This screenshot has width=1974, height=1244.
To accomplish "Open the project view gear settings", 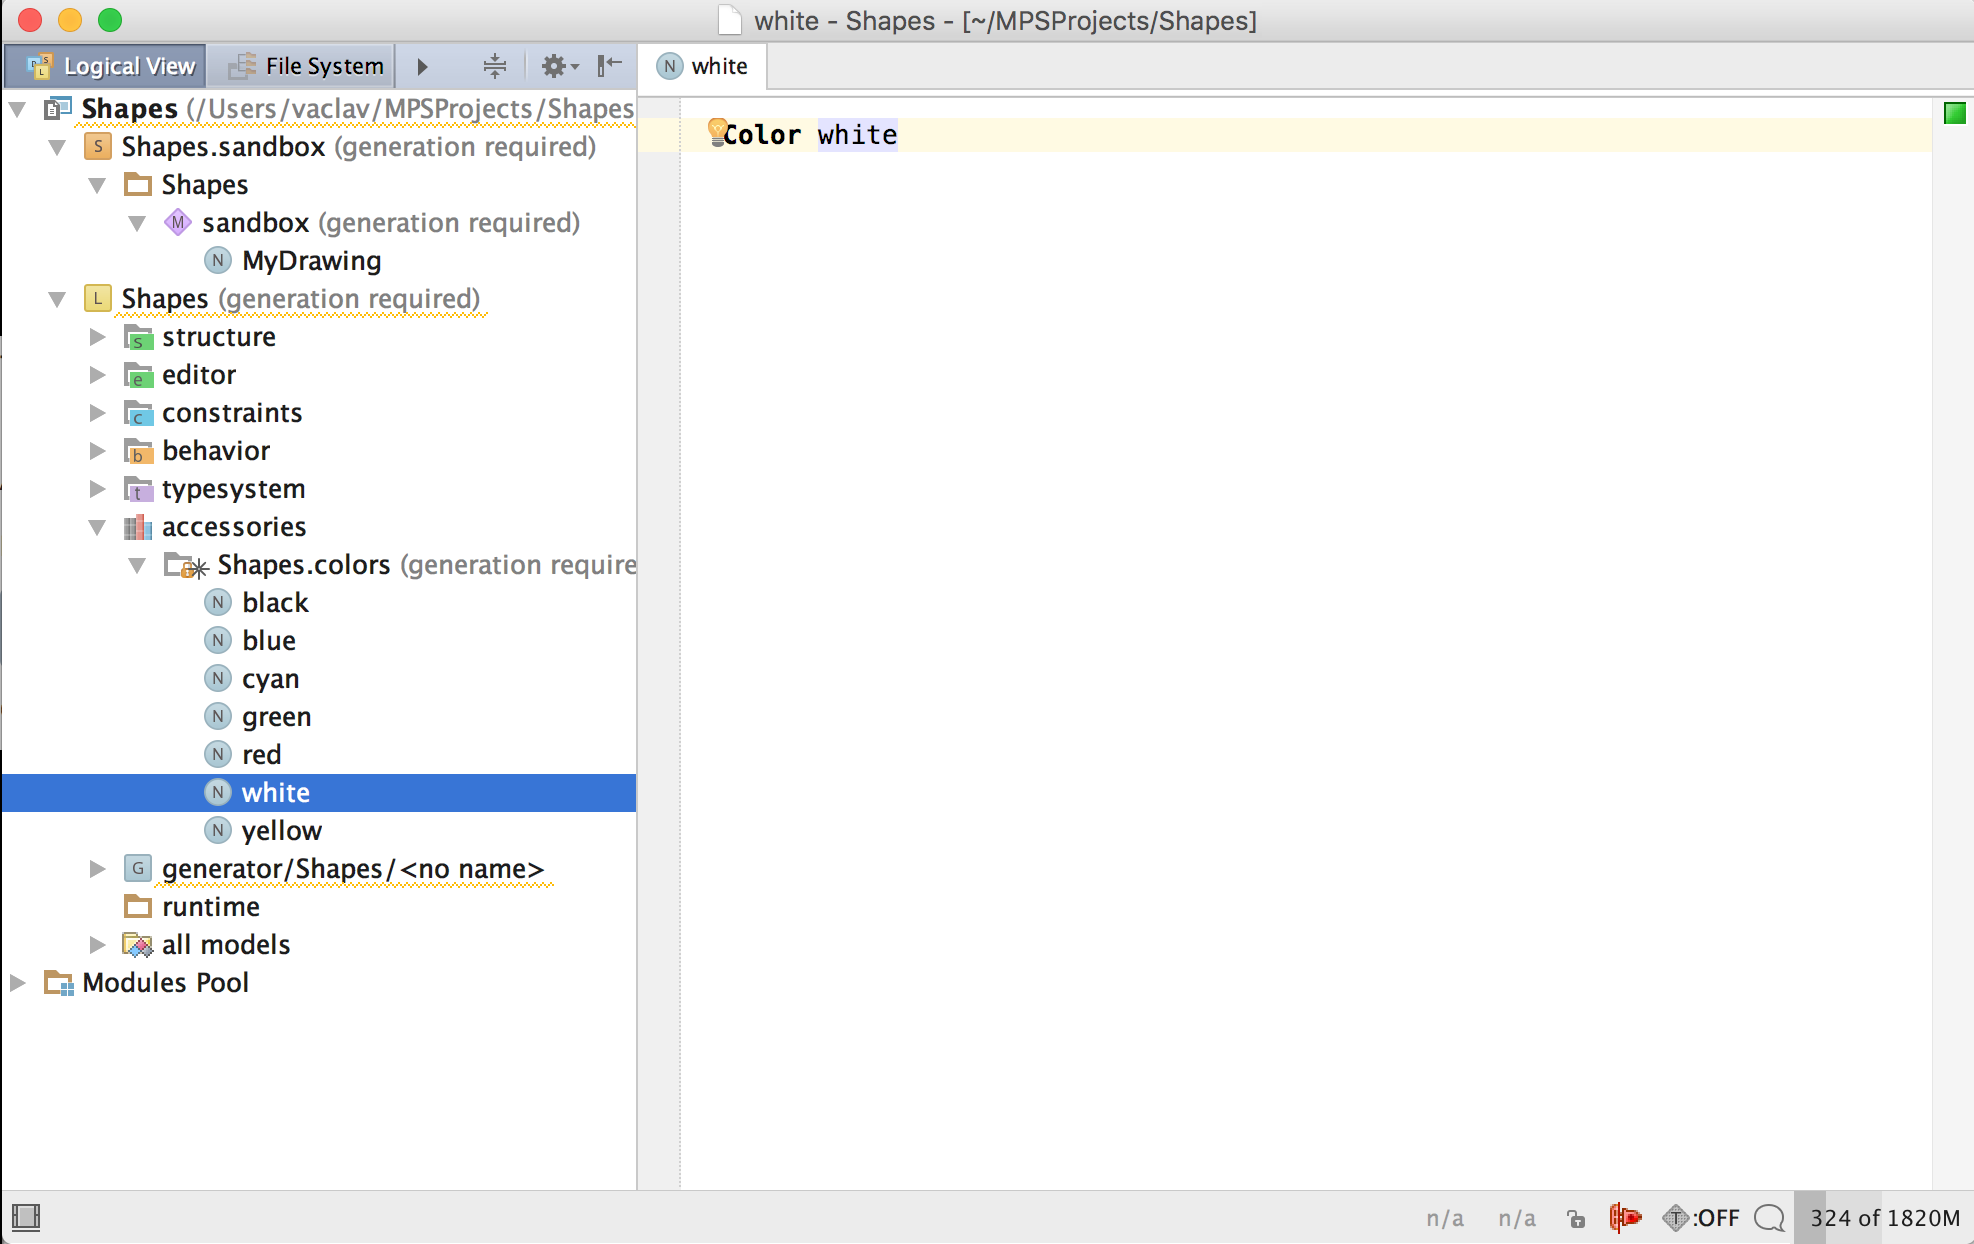I will point(558,66).
